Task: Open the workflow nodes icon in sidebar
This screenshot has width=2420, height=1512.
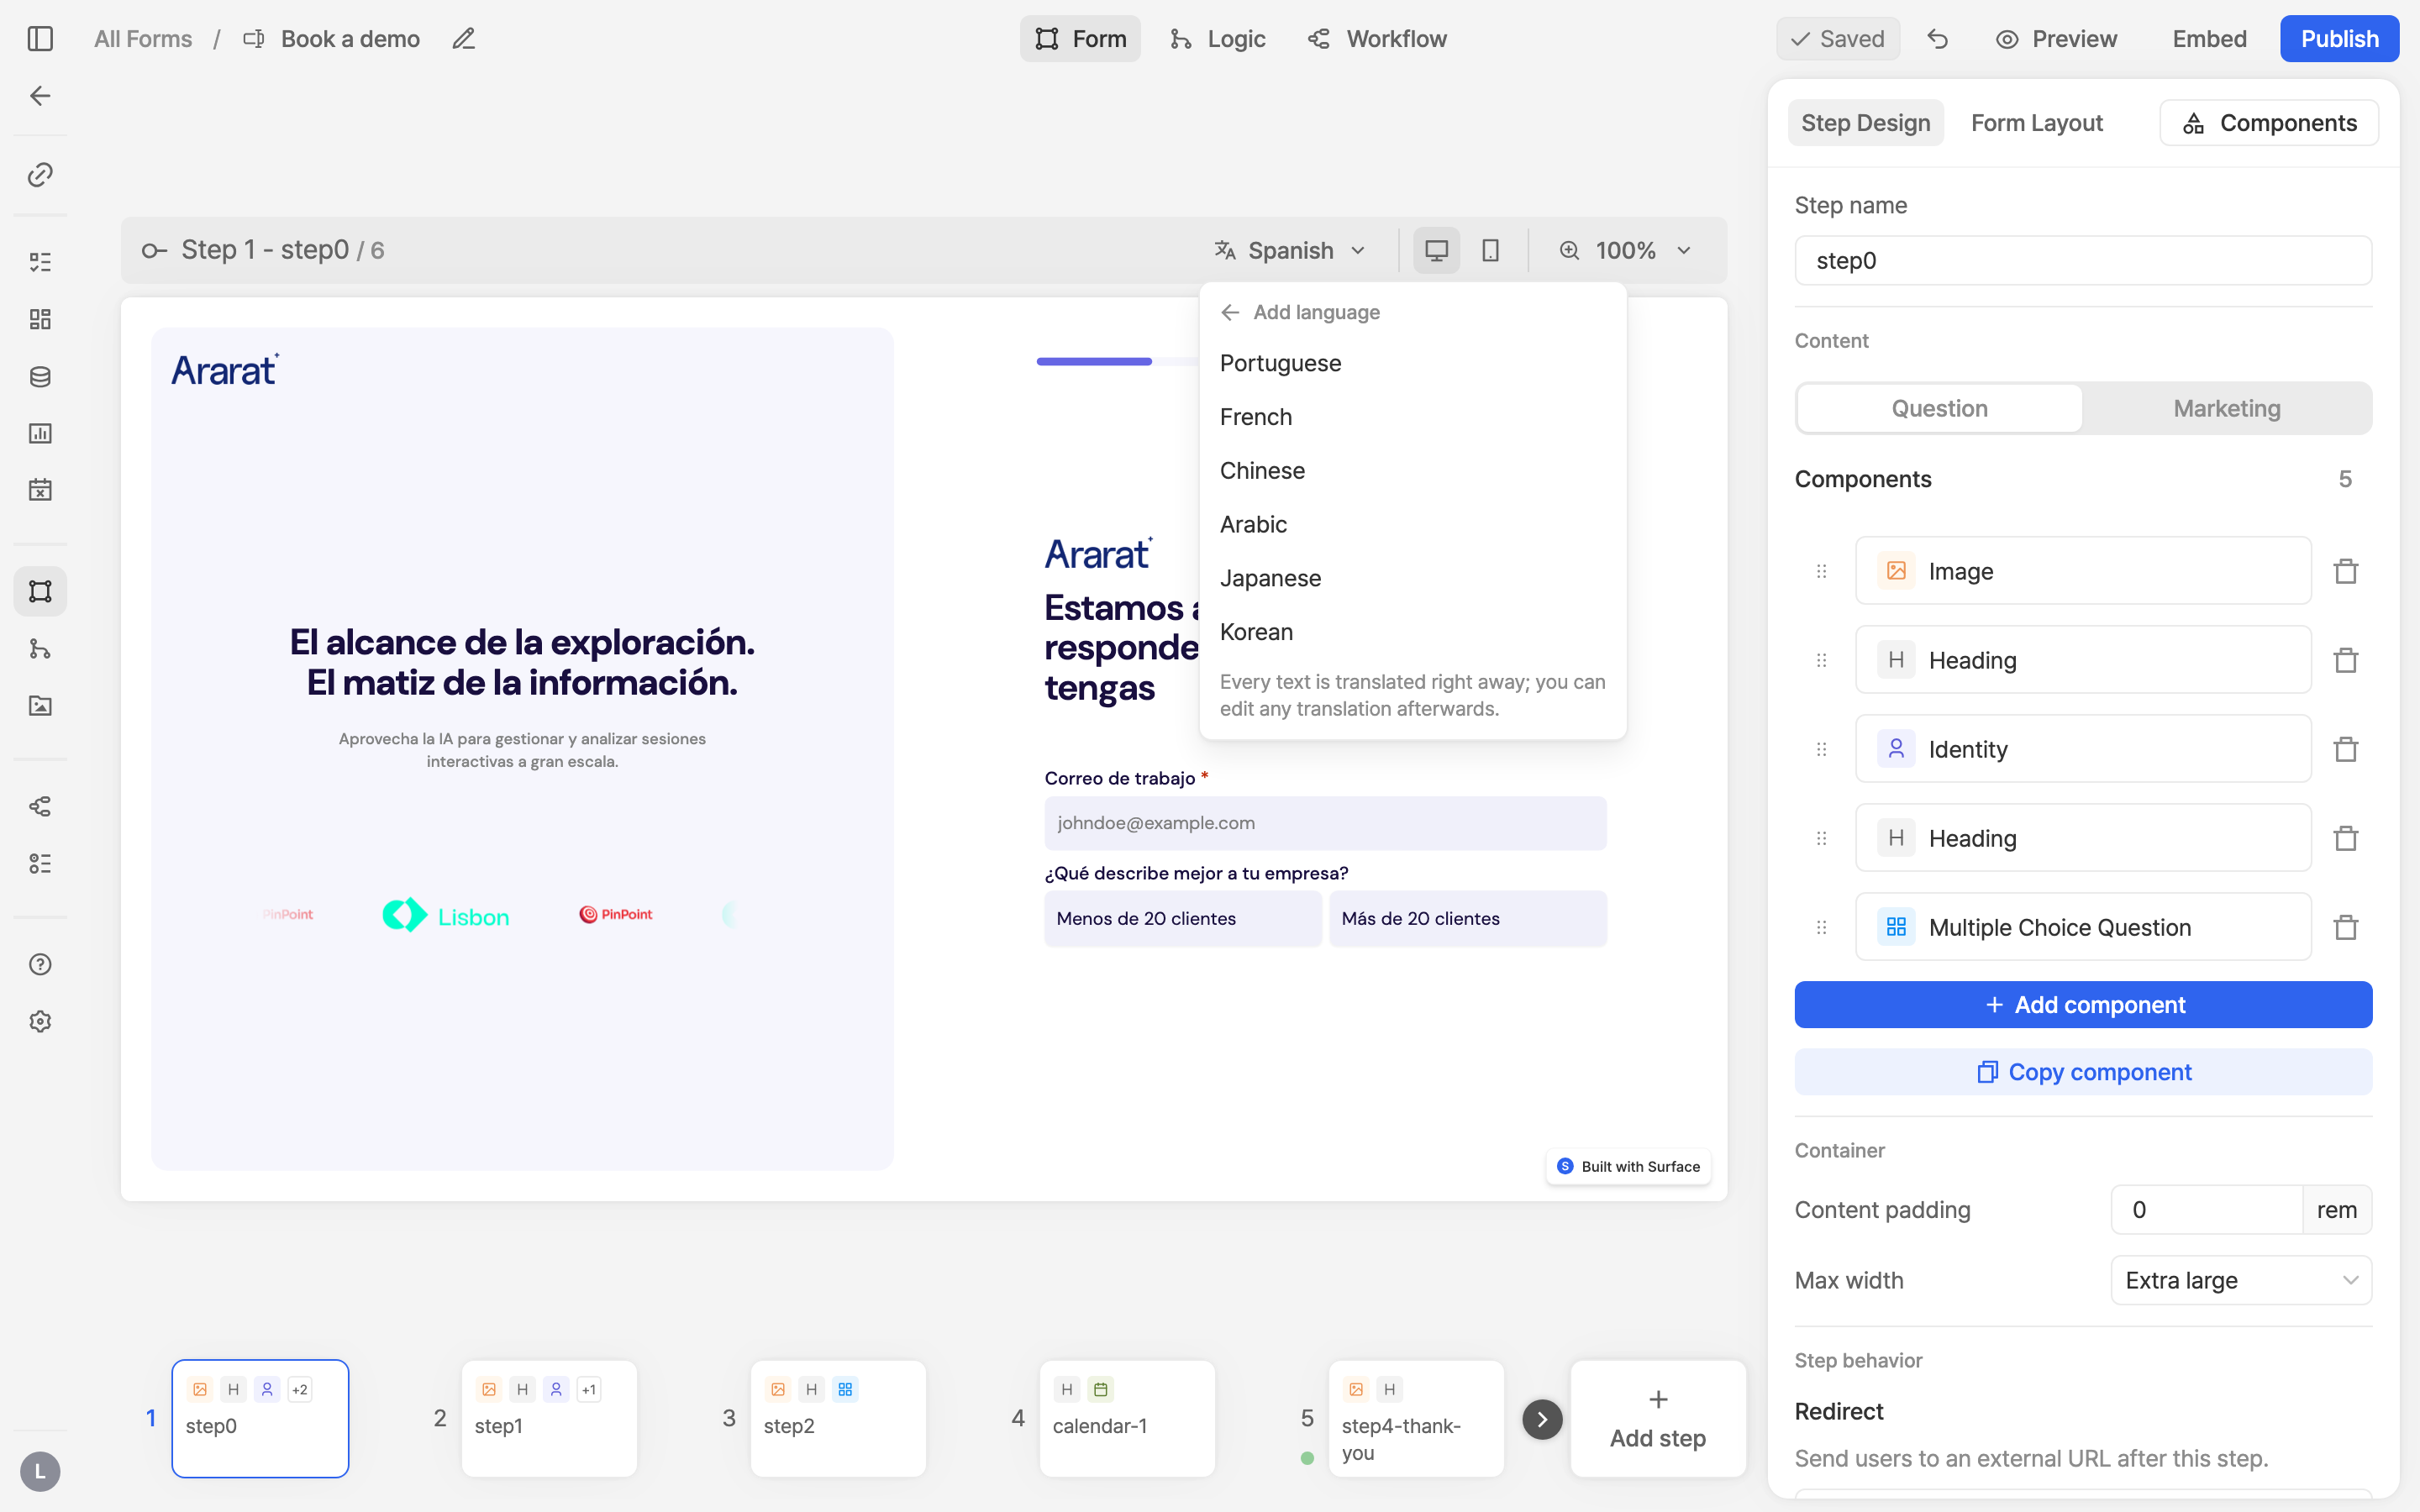Action: point(40,806)
